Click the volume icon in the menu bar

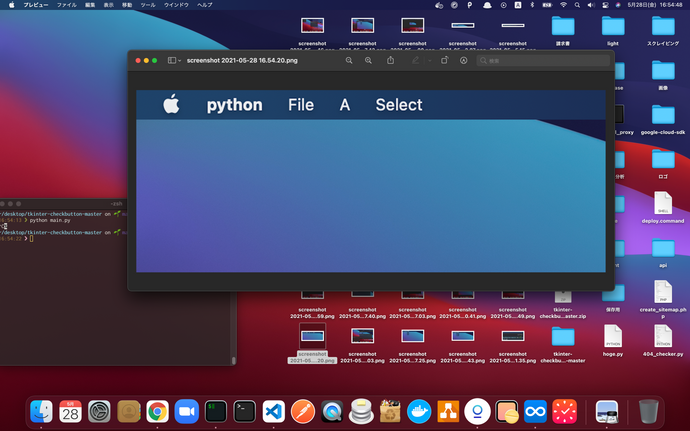[591, 5]
